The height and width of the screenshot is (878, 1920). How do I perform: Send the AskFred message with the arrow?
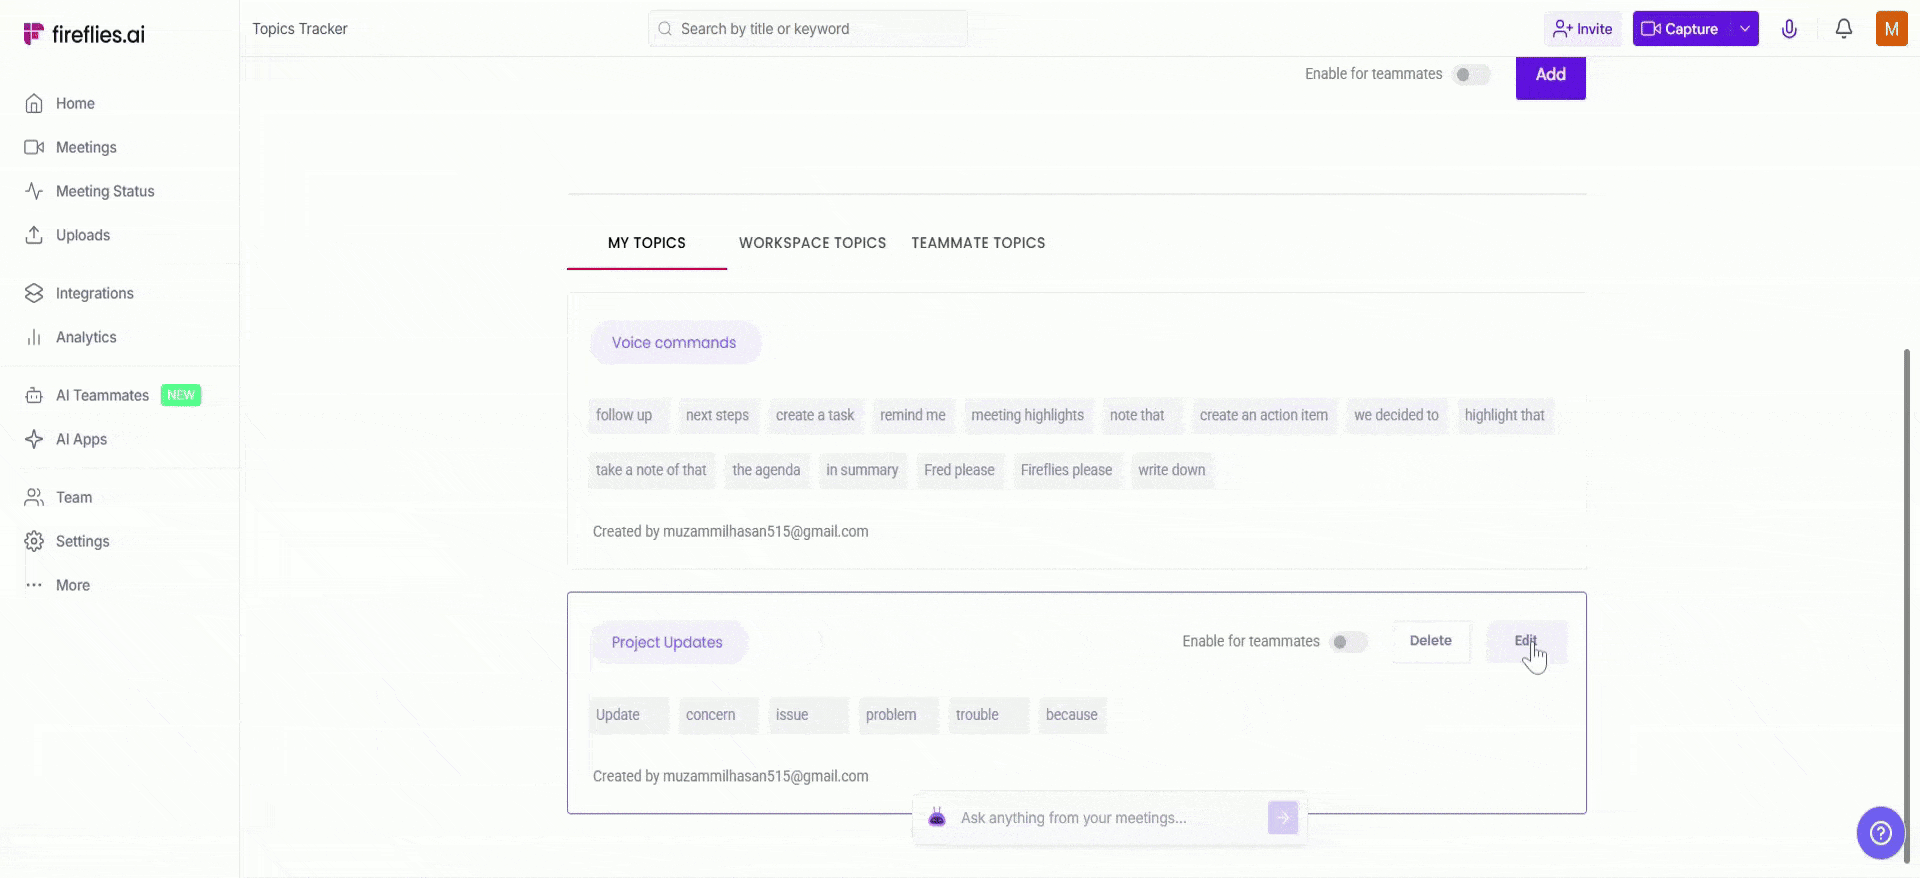[1282, 818]
